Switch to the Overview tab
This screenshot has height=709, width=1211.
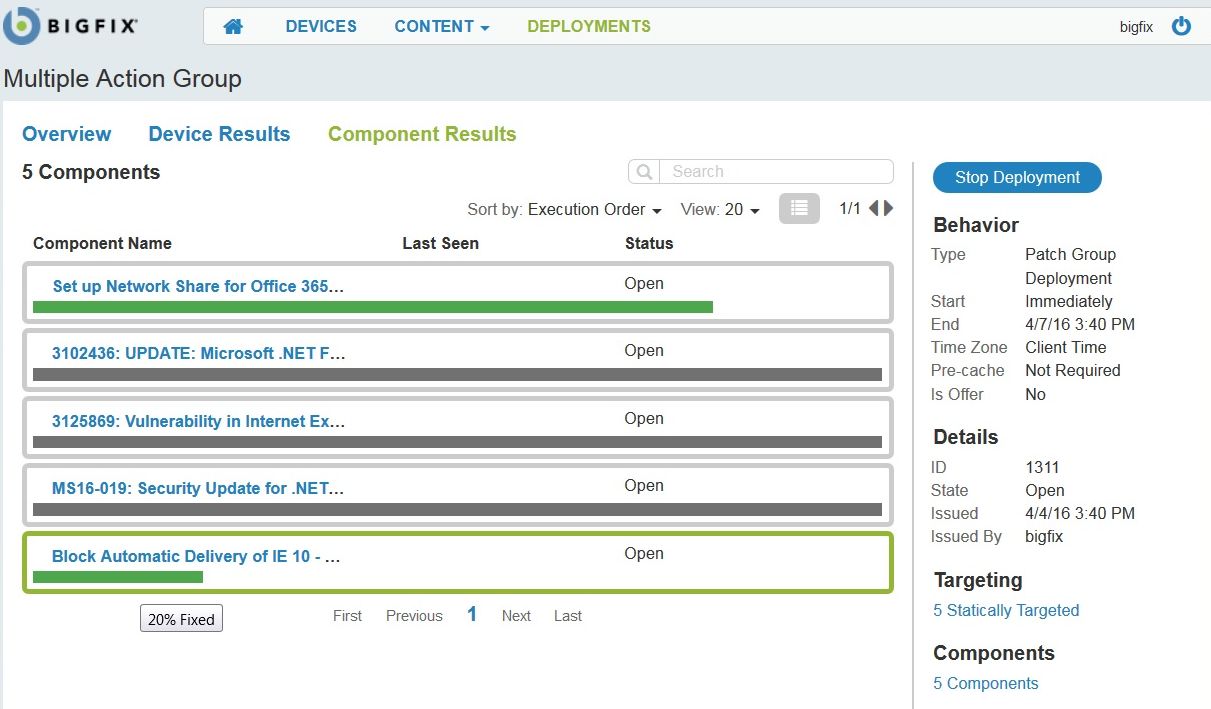tap(67, 134)
